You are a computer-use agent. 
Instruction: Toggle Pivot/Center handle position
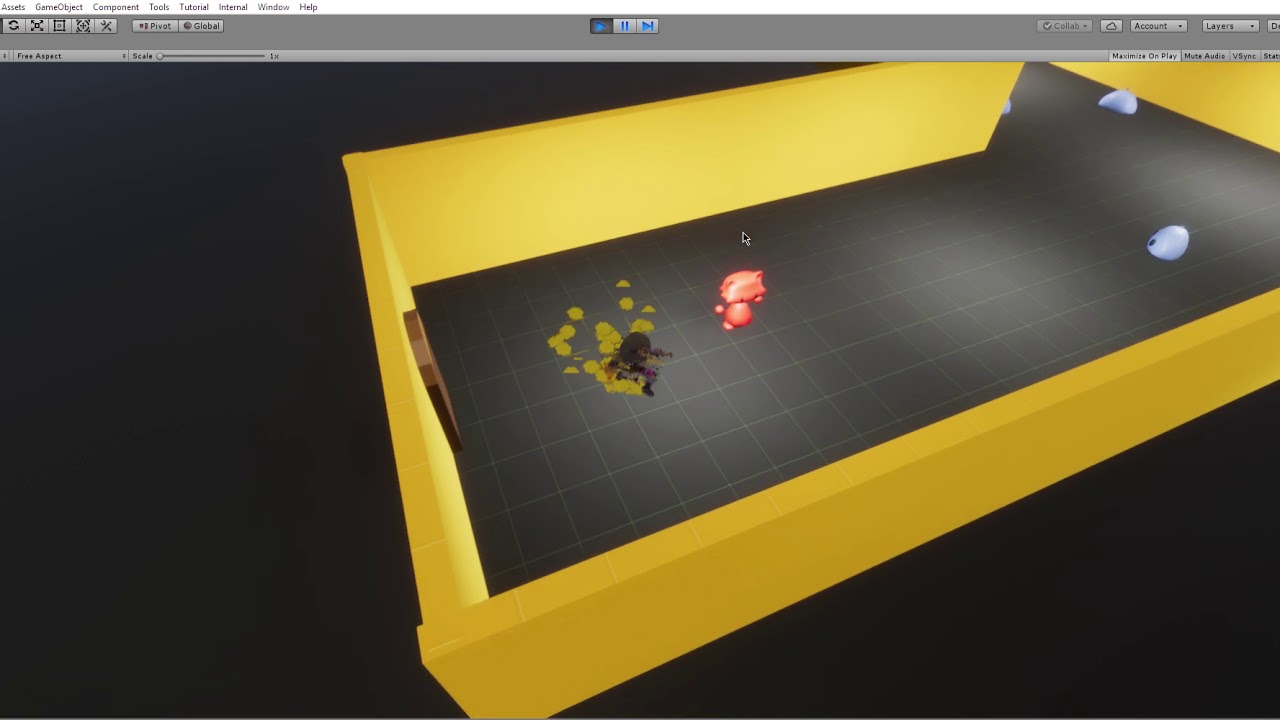(155, 26)
